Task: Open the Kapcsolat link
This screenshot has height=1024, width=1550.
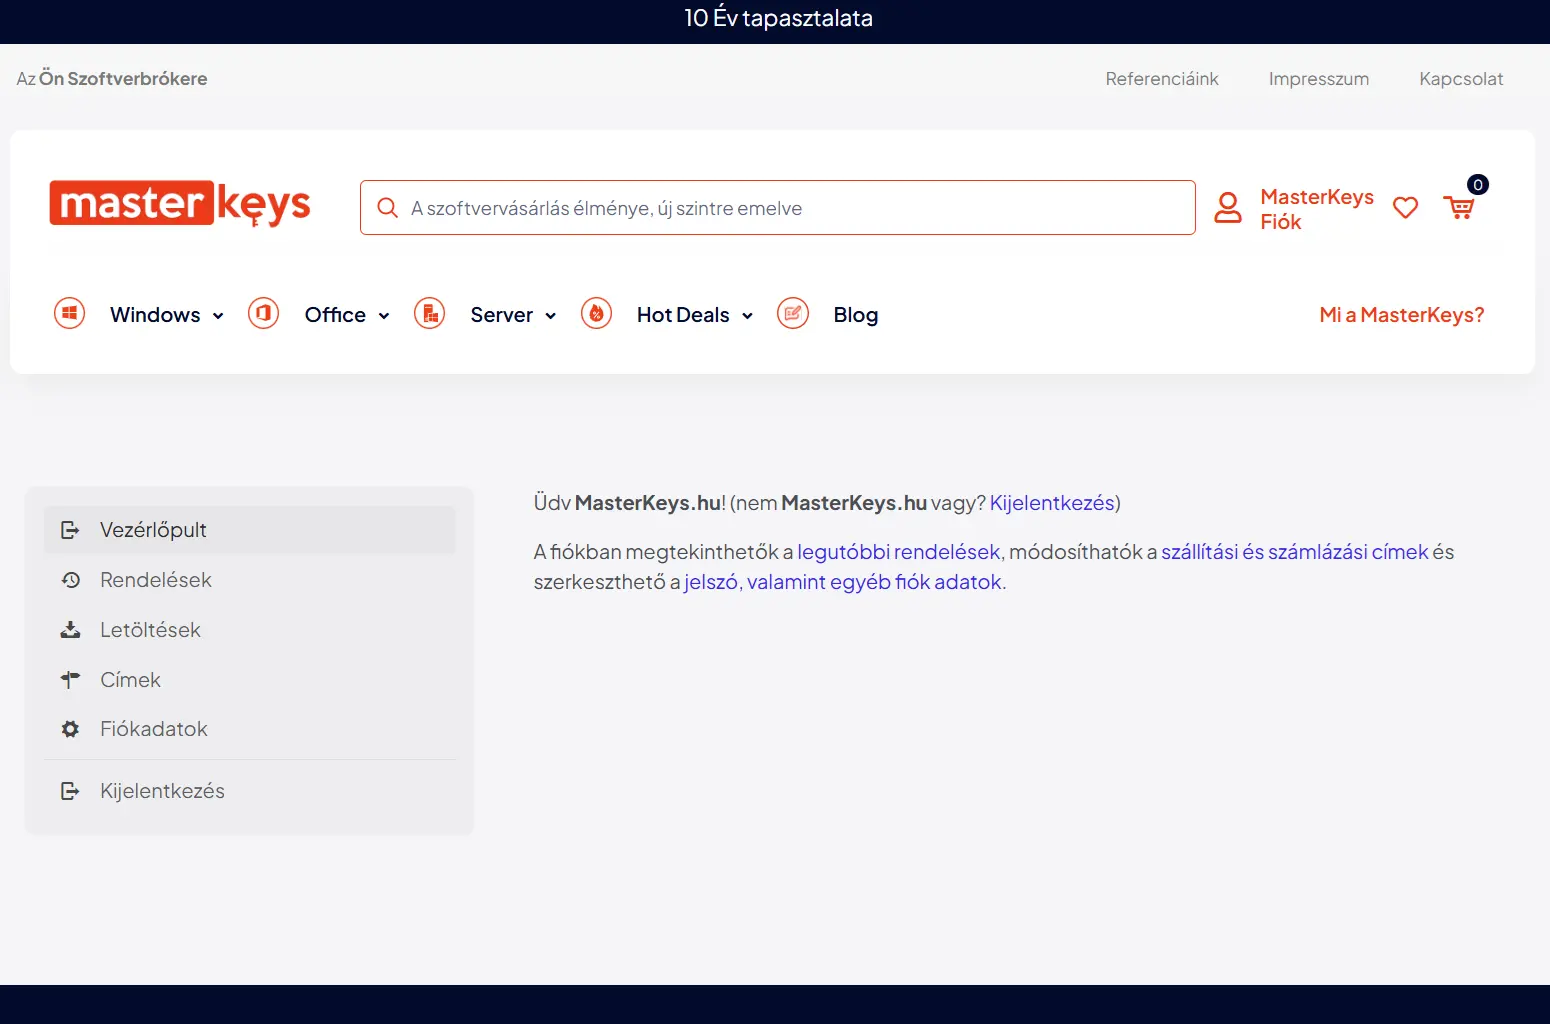Action: click(x=1461, y=79)
